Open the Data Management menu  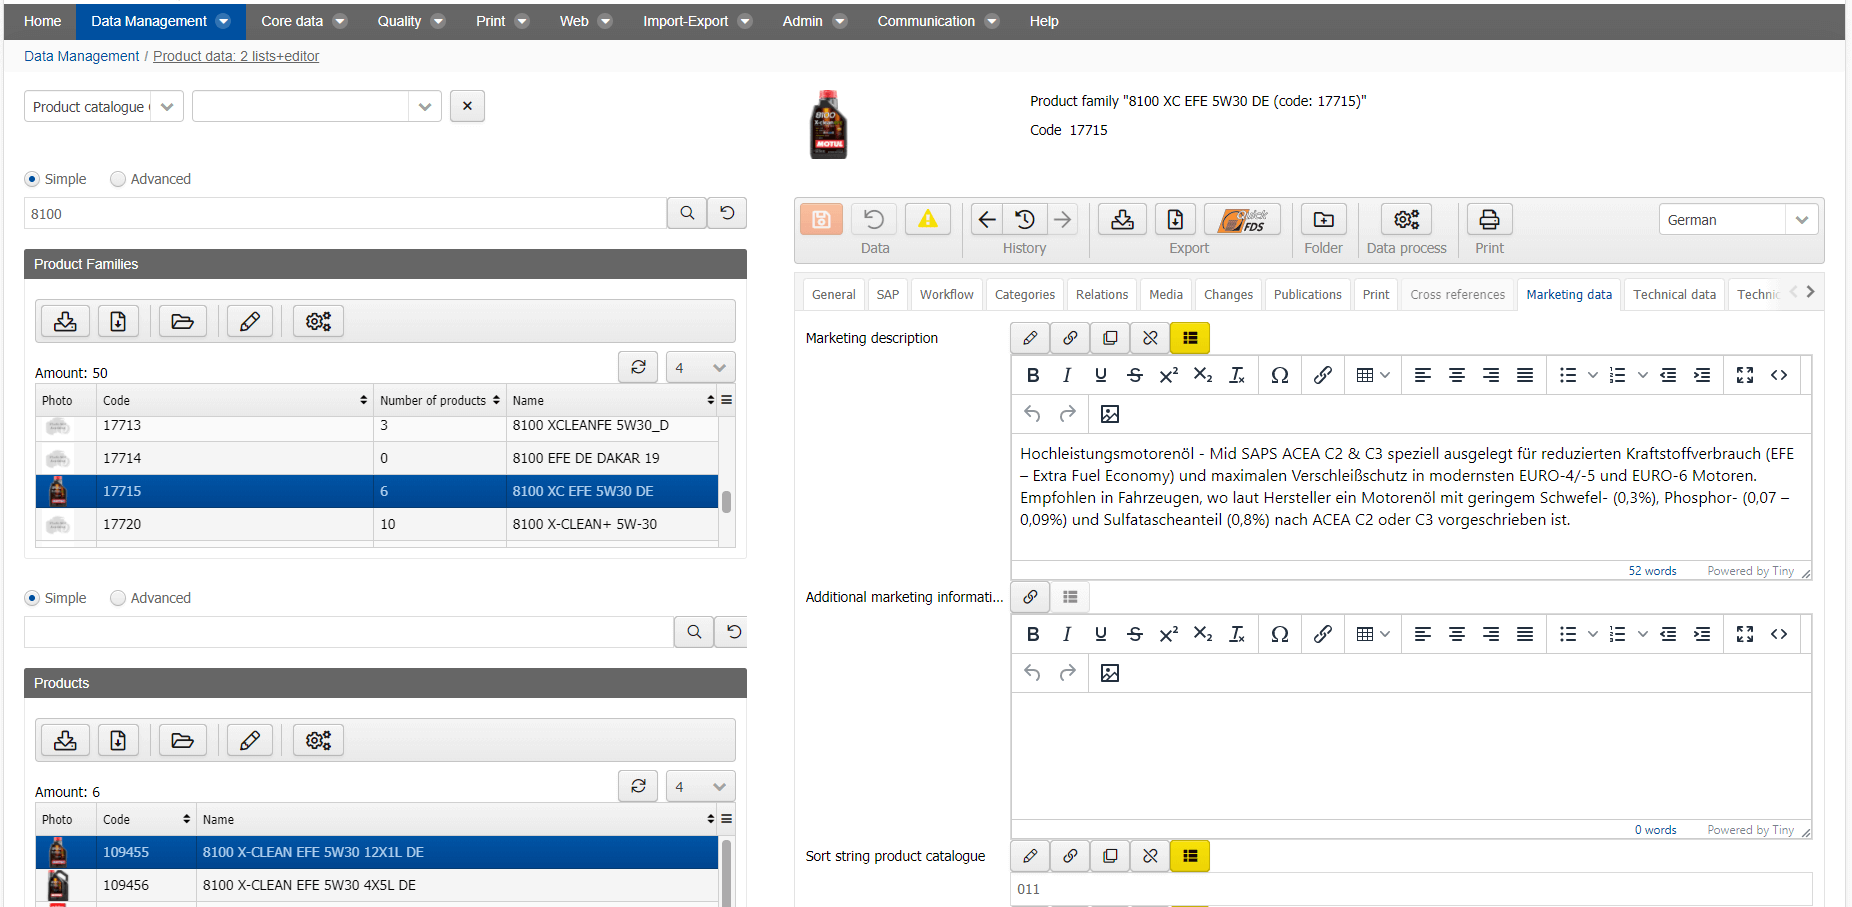pos(160,21)
